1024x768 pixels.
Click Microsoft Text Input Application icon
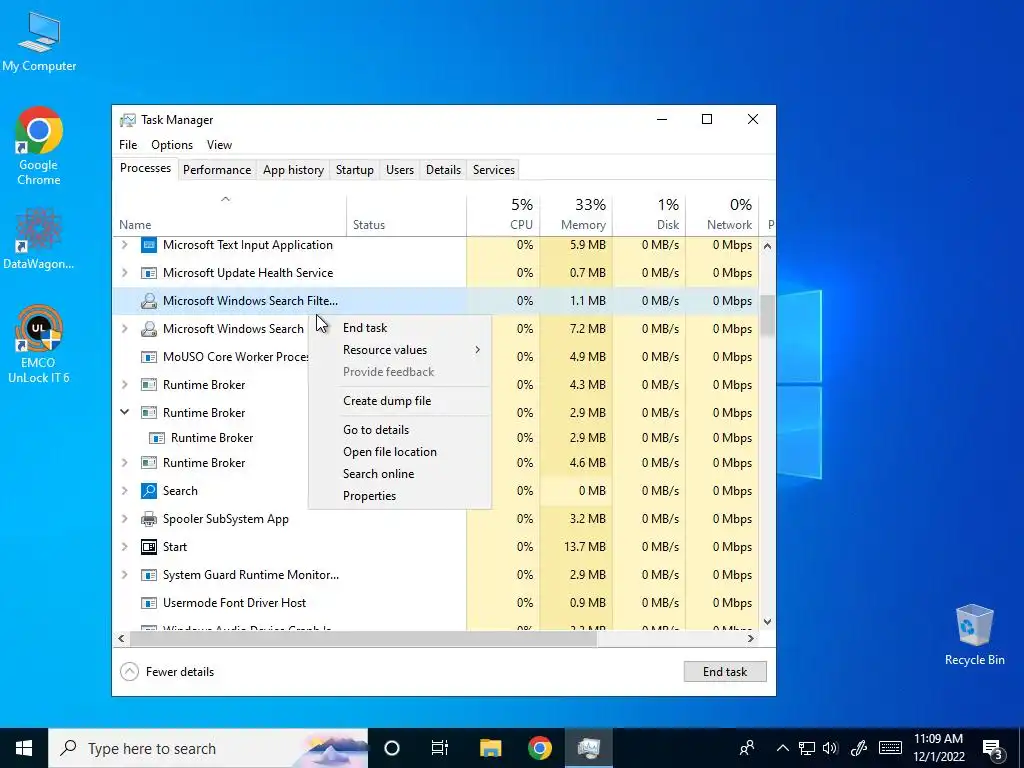[149, 245]
